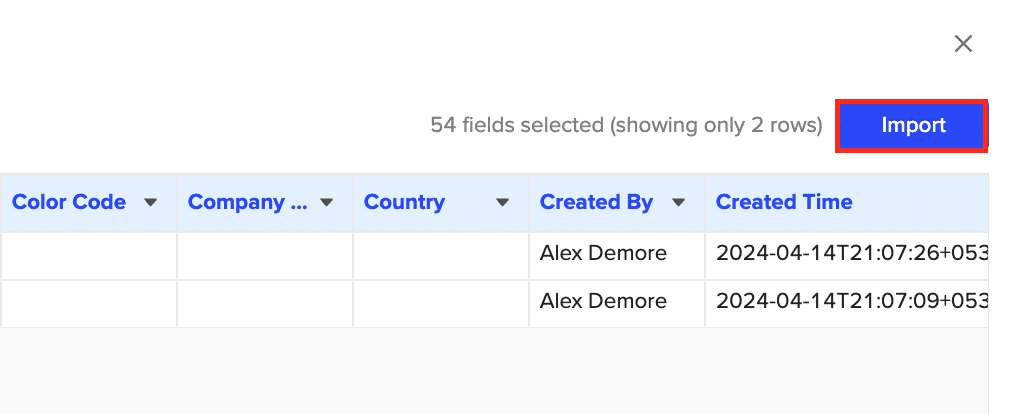Expand the Company column dropdown arrow

[x=326, y=202]
